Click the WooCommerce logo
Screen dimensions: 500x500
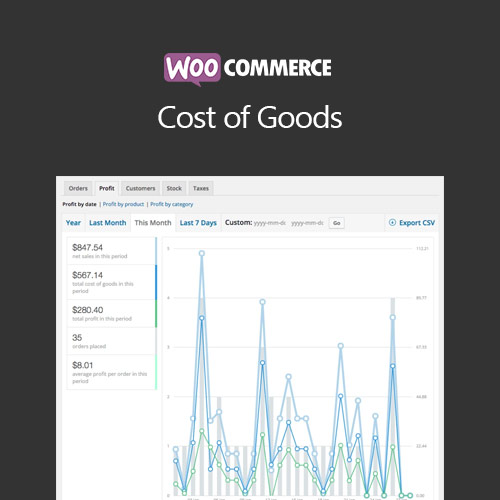point(248,69)
